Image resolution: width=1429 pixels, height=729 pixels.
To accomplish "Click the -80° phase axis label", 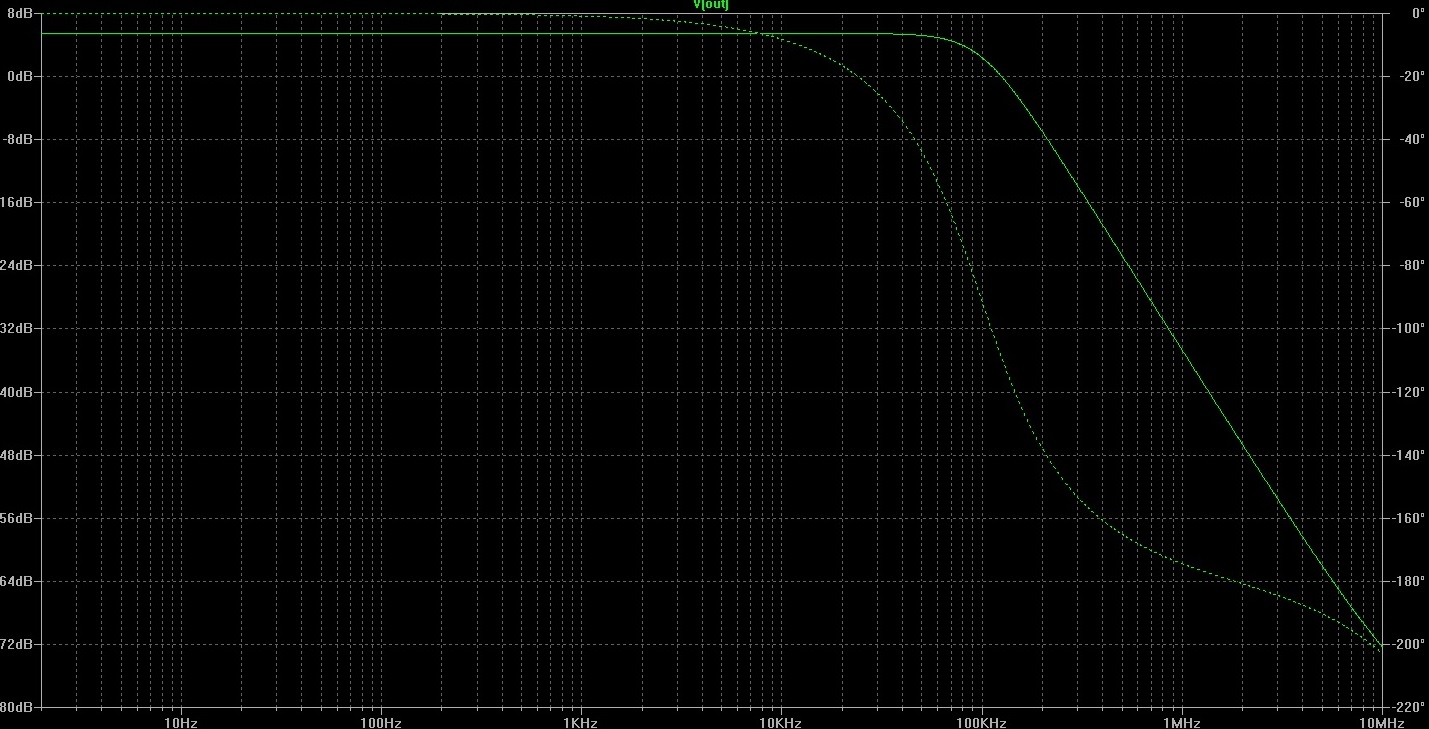I will pos(1411,265).
